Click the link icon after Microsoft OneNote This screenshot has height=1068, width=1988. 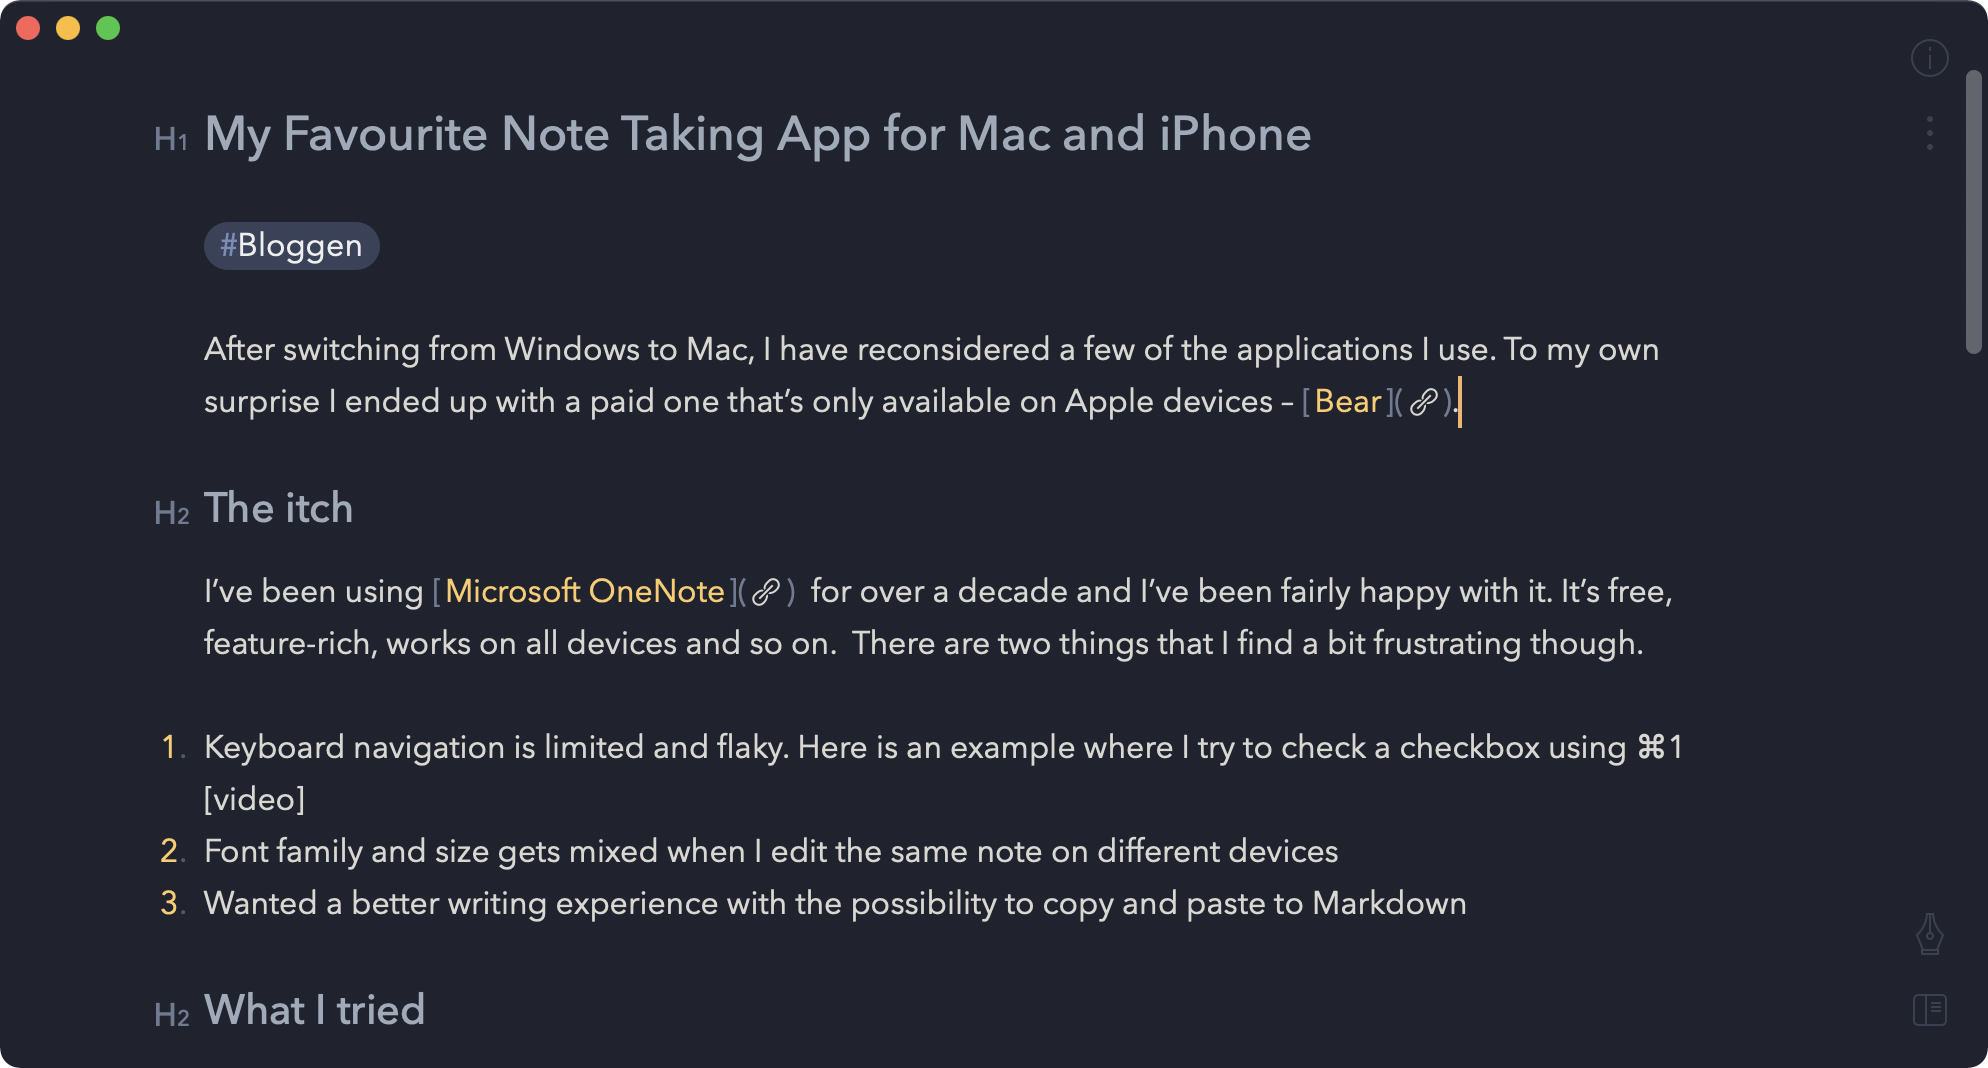coord(765,592)
